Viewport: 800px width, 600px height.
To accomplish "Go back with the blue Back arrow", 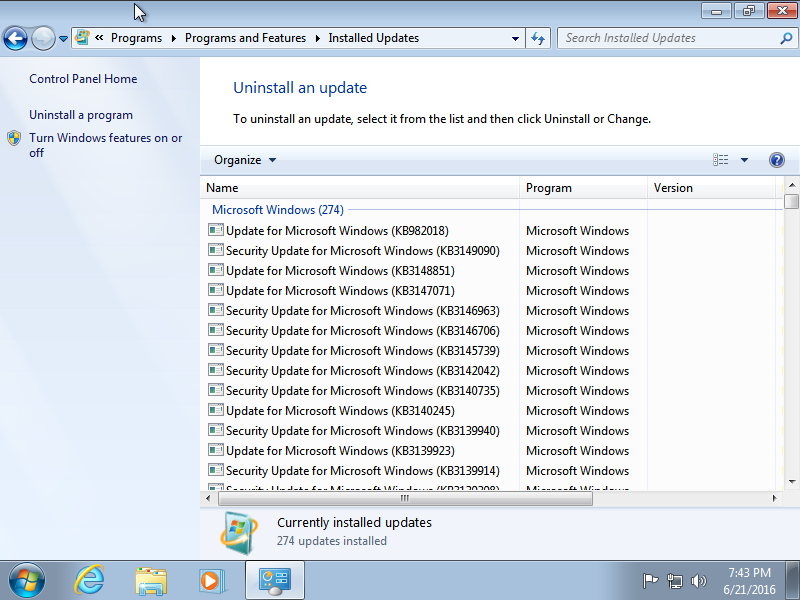I will click(x=15, y=38).
